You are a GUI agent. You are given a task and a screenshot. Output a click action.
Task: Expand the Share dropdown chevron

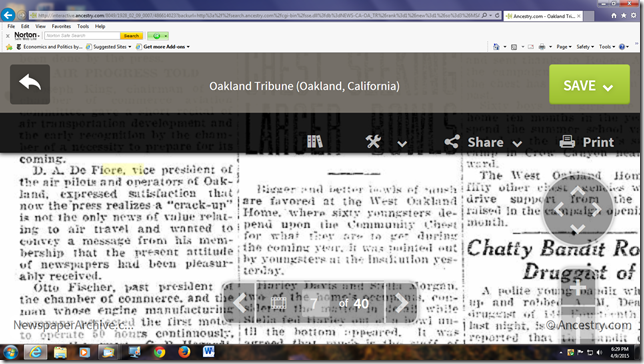coord(517,144)
